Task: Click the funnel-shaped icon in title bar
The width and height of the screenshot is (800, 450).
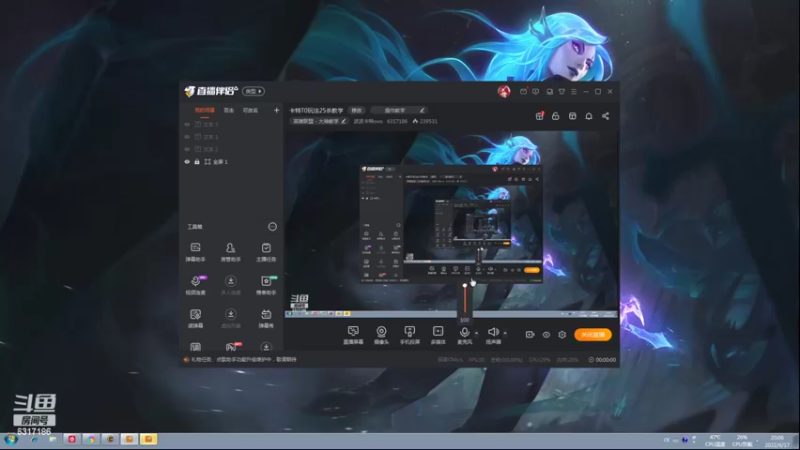Action: 562,91
